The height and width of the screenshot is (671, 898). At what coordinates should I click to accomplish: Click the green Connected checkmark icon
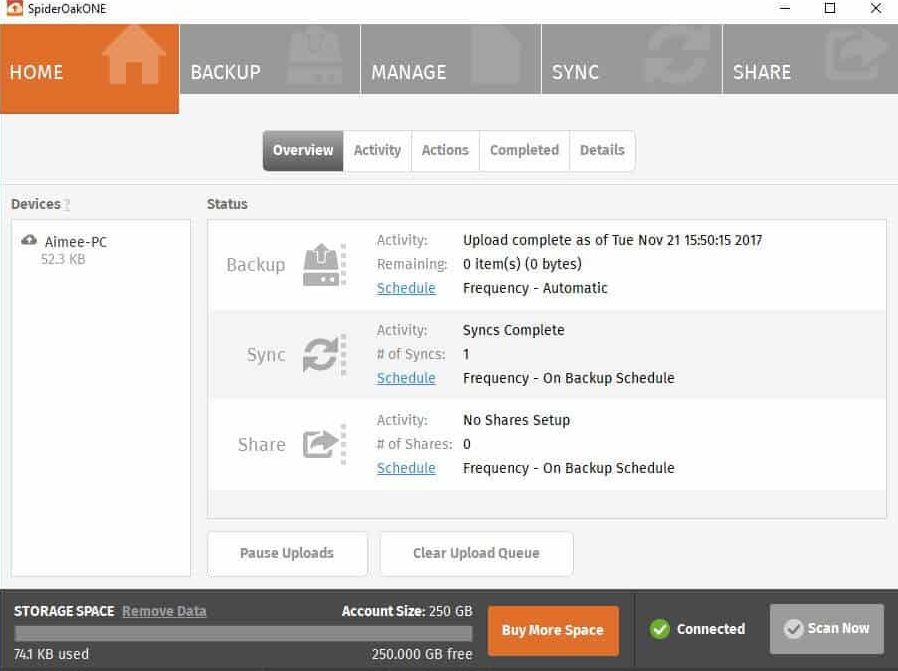click(660, 629)
